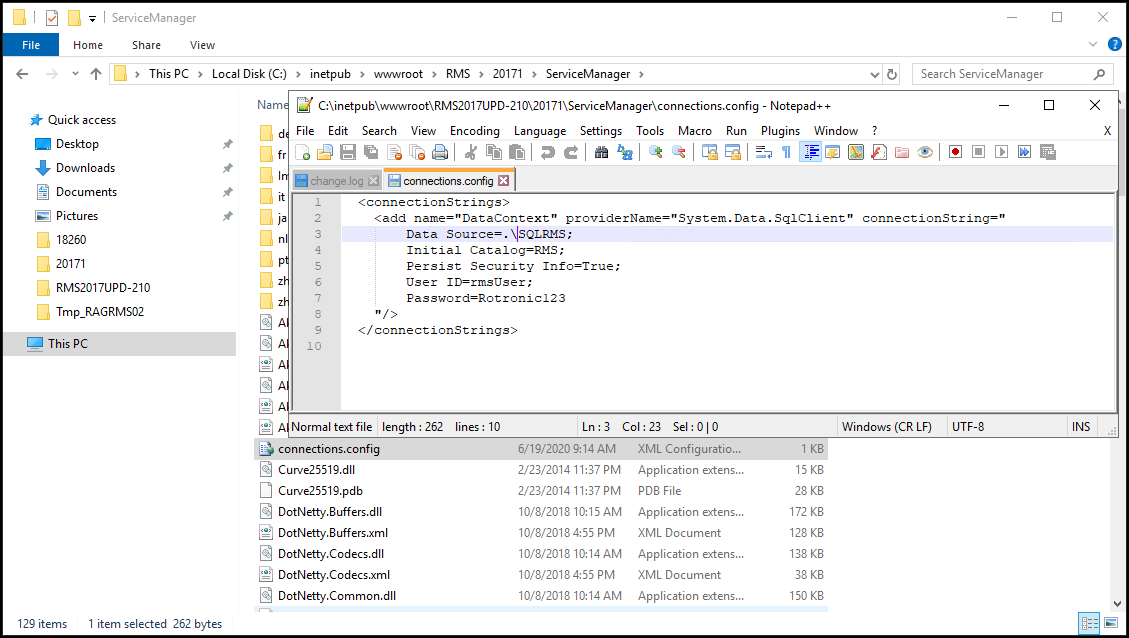The height and width of the screenshot is (638, 1129).
Task: Click the Save All toolbar icon
Action: tap(371, 153)
